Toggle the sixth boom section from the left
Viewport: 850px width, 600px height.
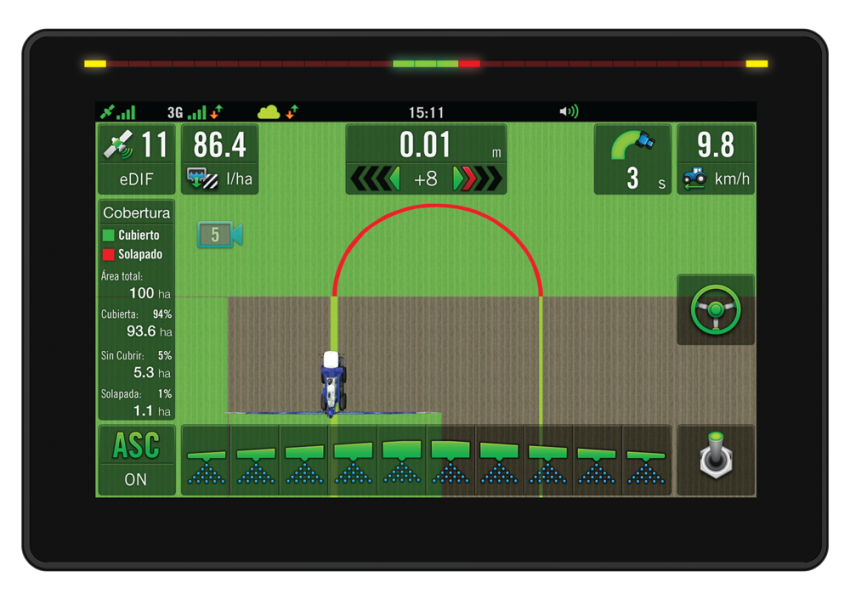[450, 460]
